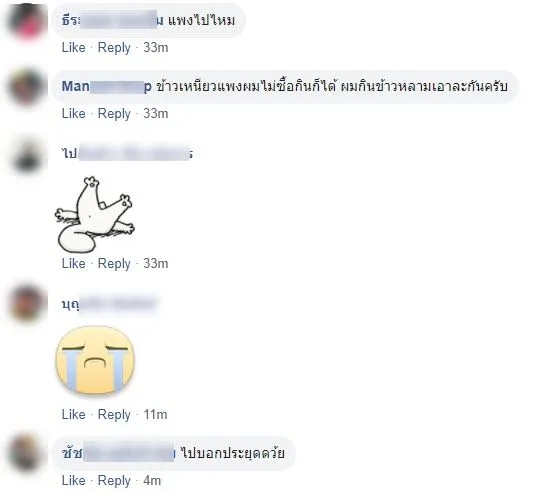Open the first commenter's profile picture
558x493 pixels.
[27, 21]
